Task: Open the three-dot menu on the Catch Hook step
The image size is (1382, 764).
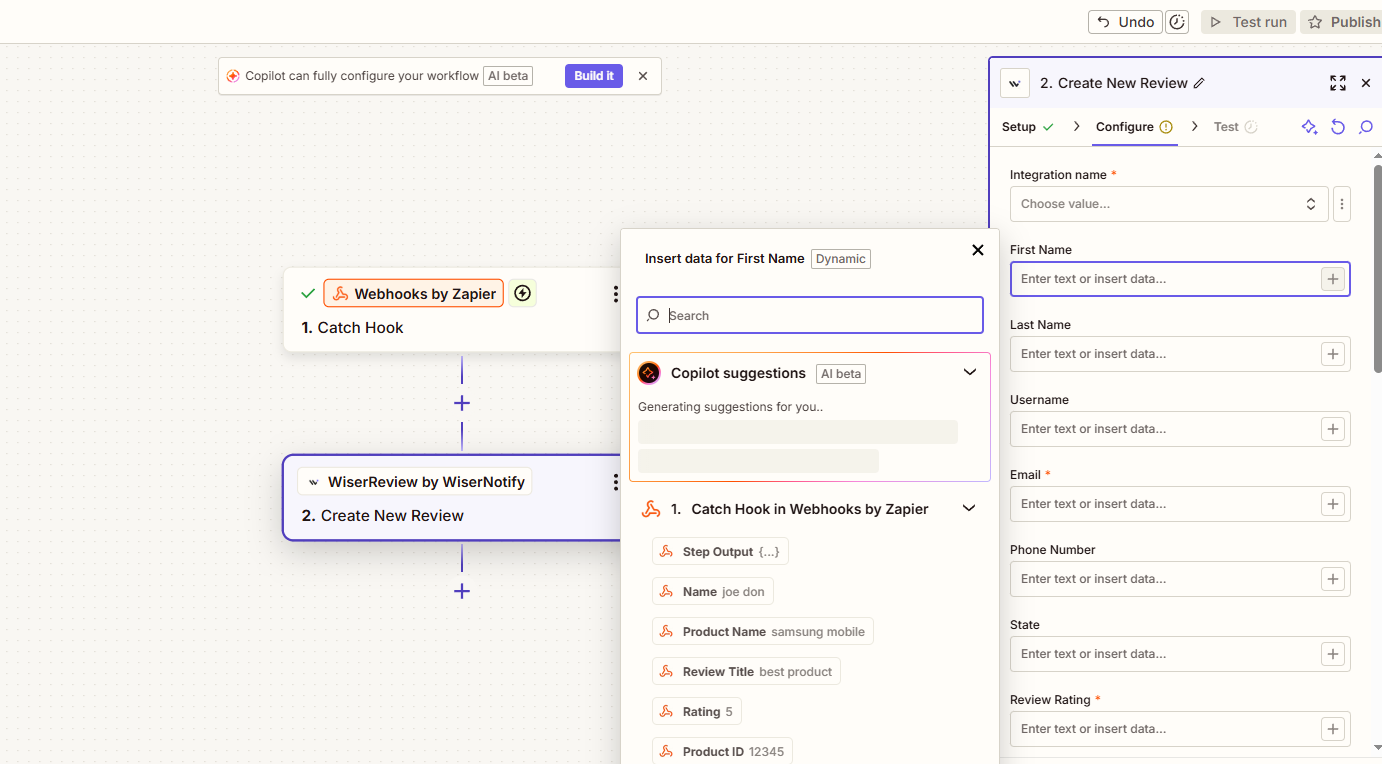Action: (615, 293)
